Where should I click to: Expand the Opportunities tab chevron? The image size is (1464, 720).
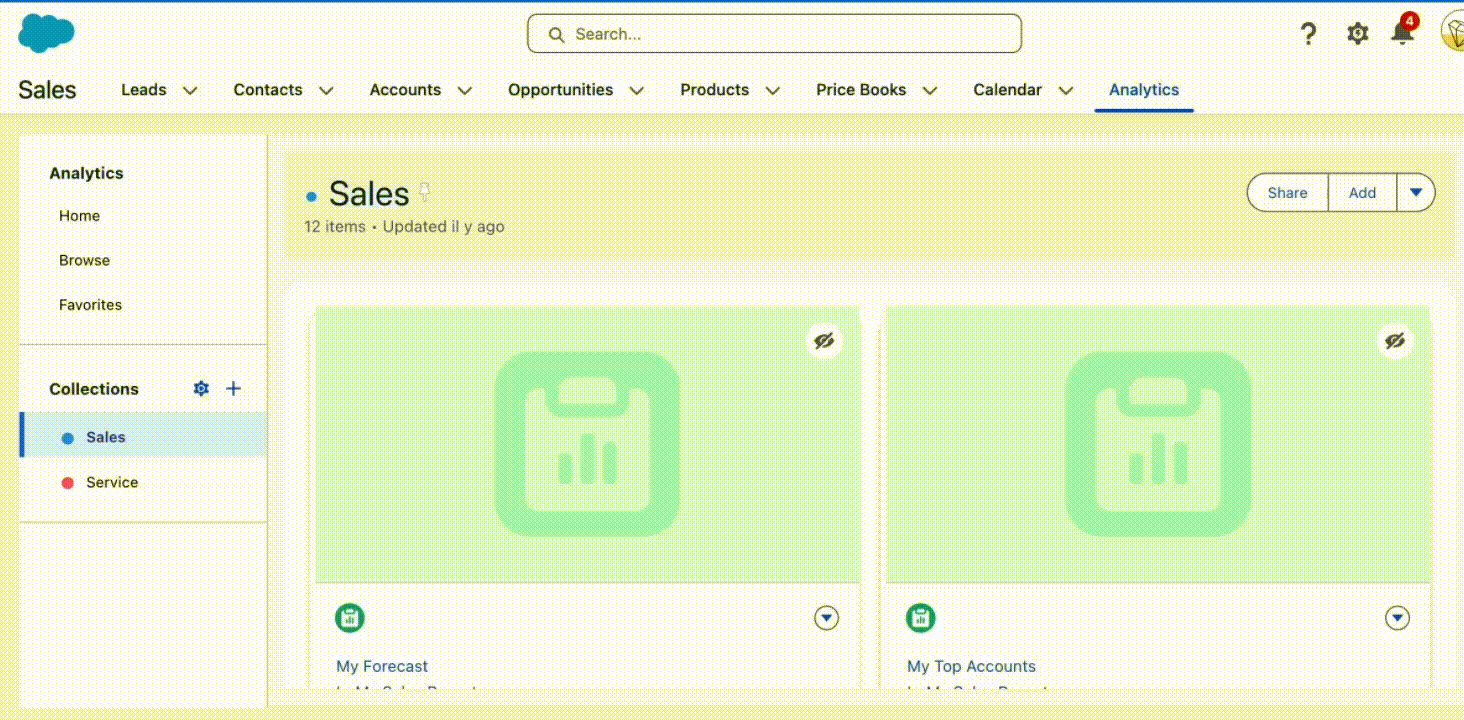637,90
